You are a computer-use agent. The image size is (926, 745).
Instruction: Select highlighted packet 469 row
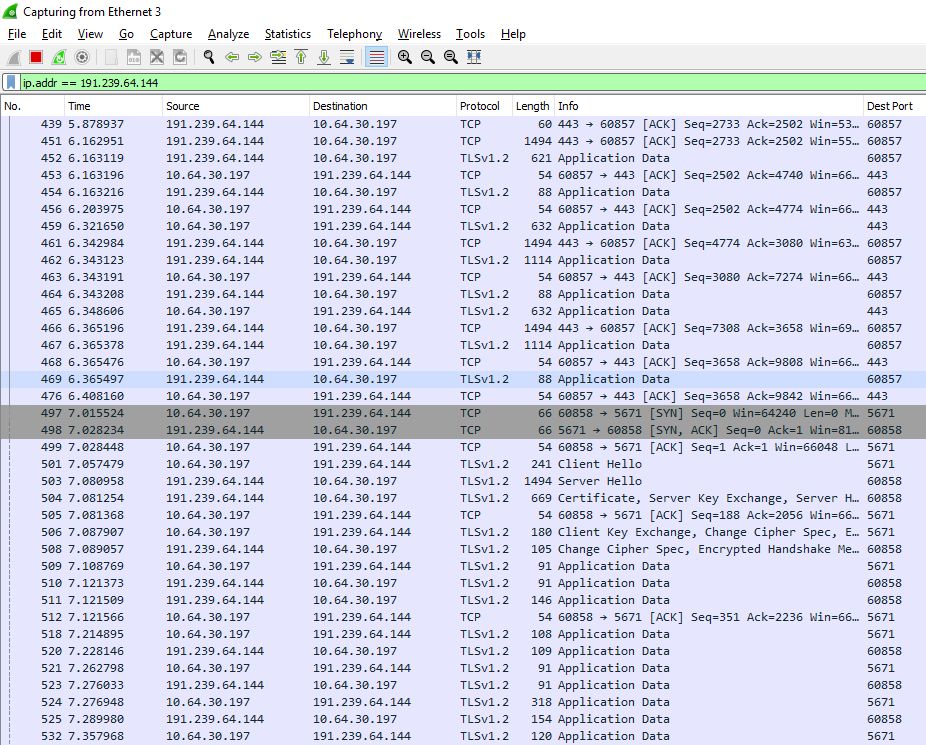(463, 379)
